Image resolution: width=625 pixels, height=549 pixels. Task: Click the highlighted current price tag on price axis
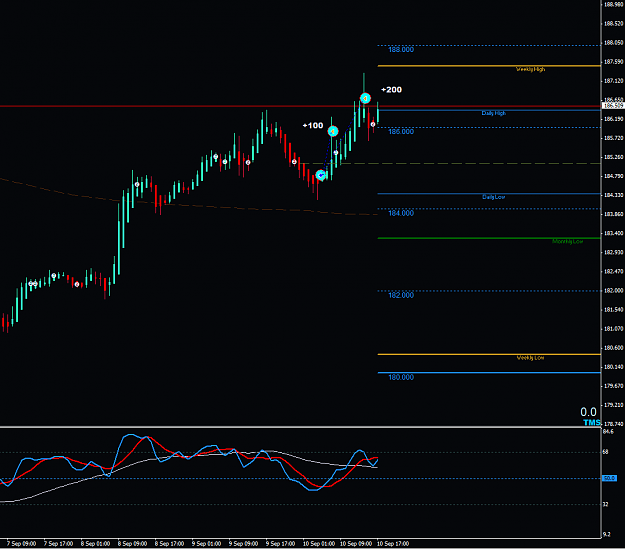pyautogui.click(x=613, y=106)
